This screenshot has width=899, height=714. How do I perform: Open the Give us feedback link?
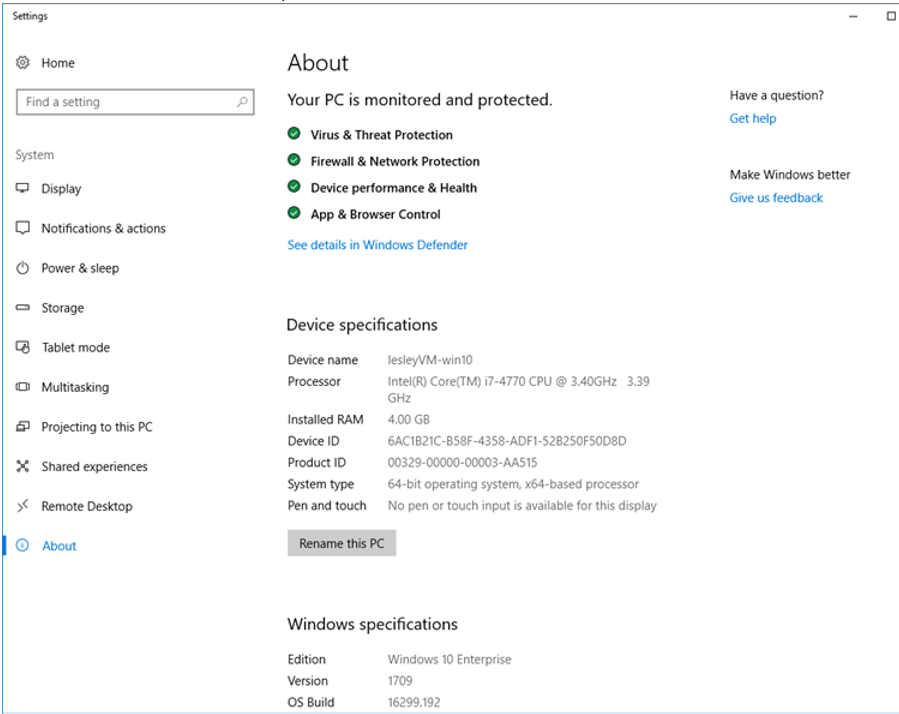pyautogui.click(x=776, y=198)
